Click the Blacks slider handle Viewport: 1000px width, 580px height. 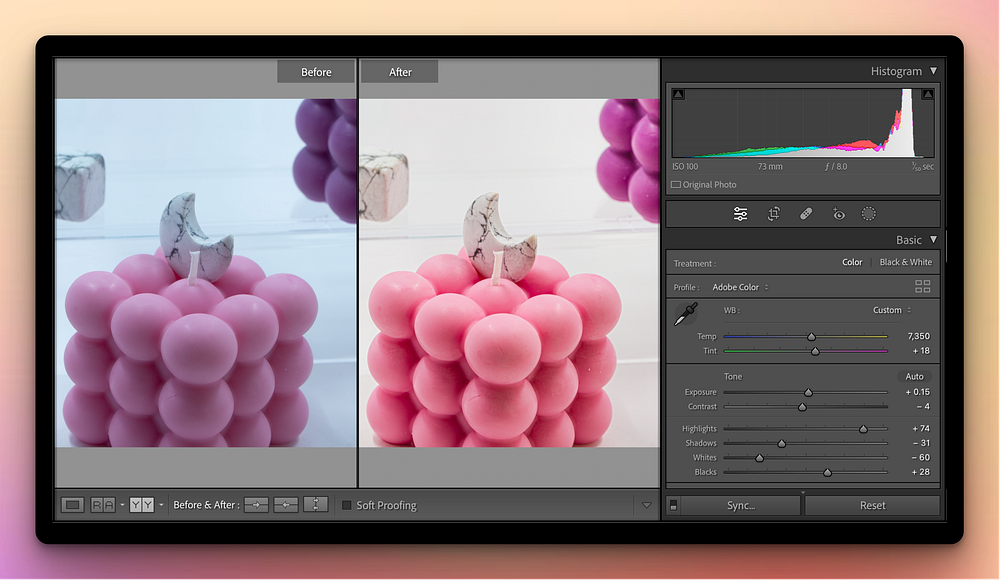(827, 472)
